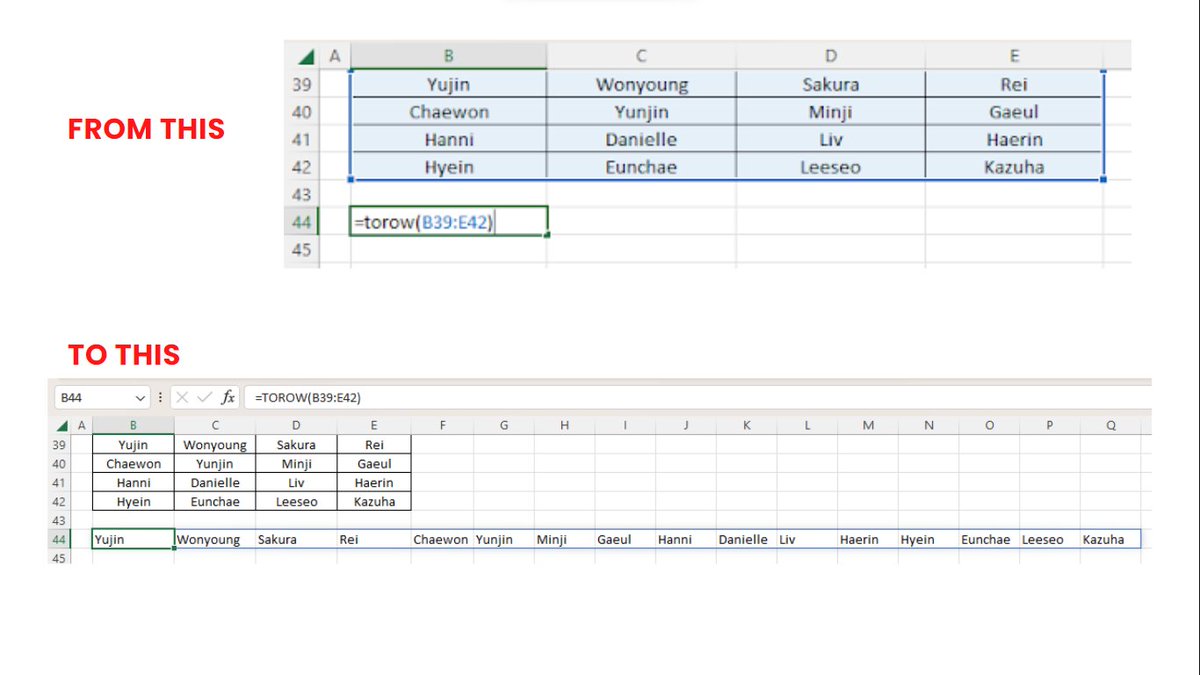
Task: Click the ellipsis beside the Name Box
Action: (x=160, y=397)
